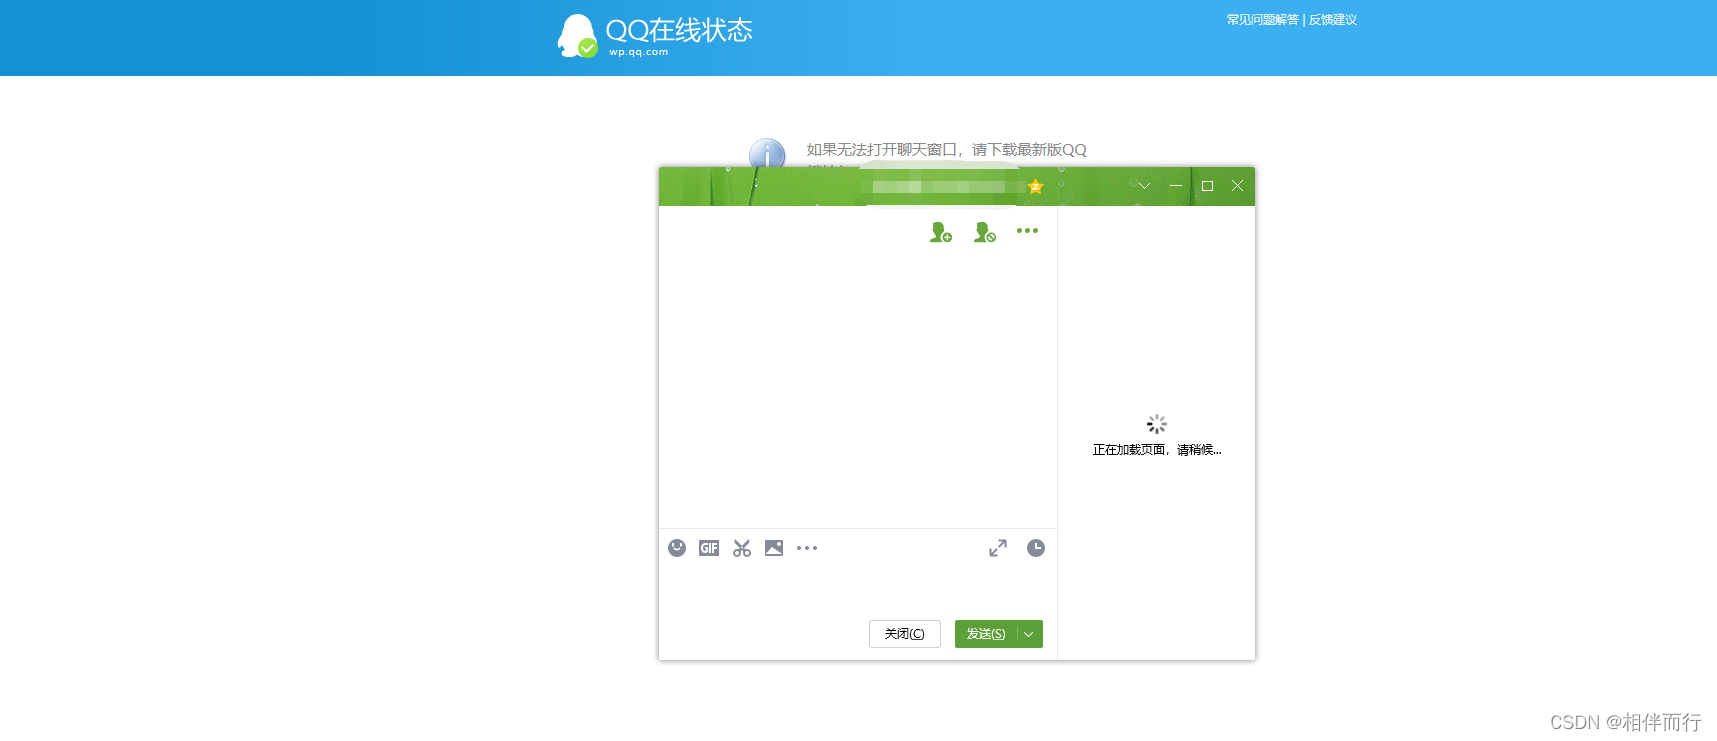Click the 请下载最新版QQ notice text

1029,150
